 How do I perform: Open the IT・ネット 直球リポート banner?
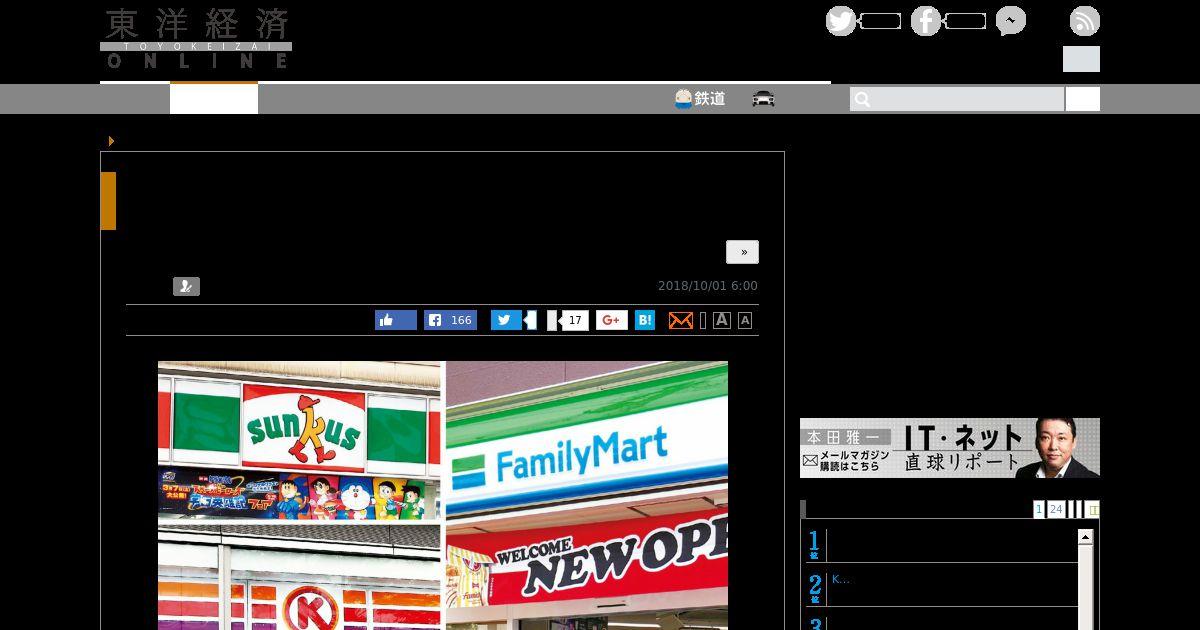(x=950, y=448)
